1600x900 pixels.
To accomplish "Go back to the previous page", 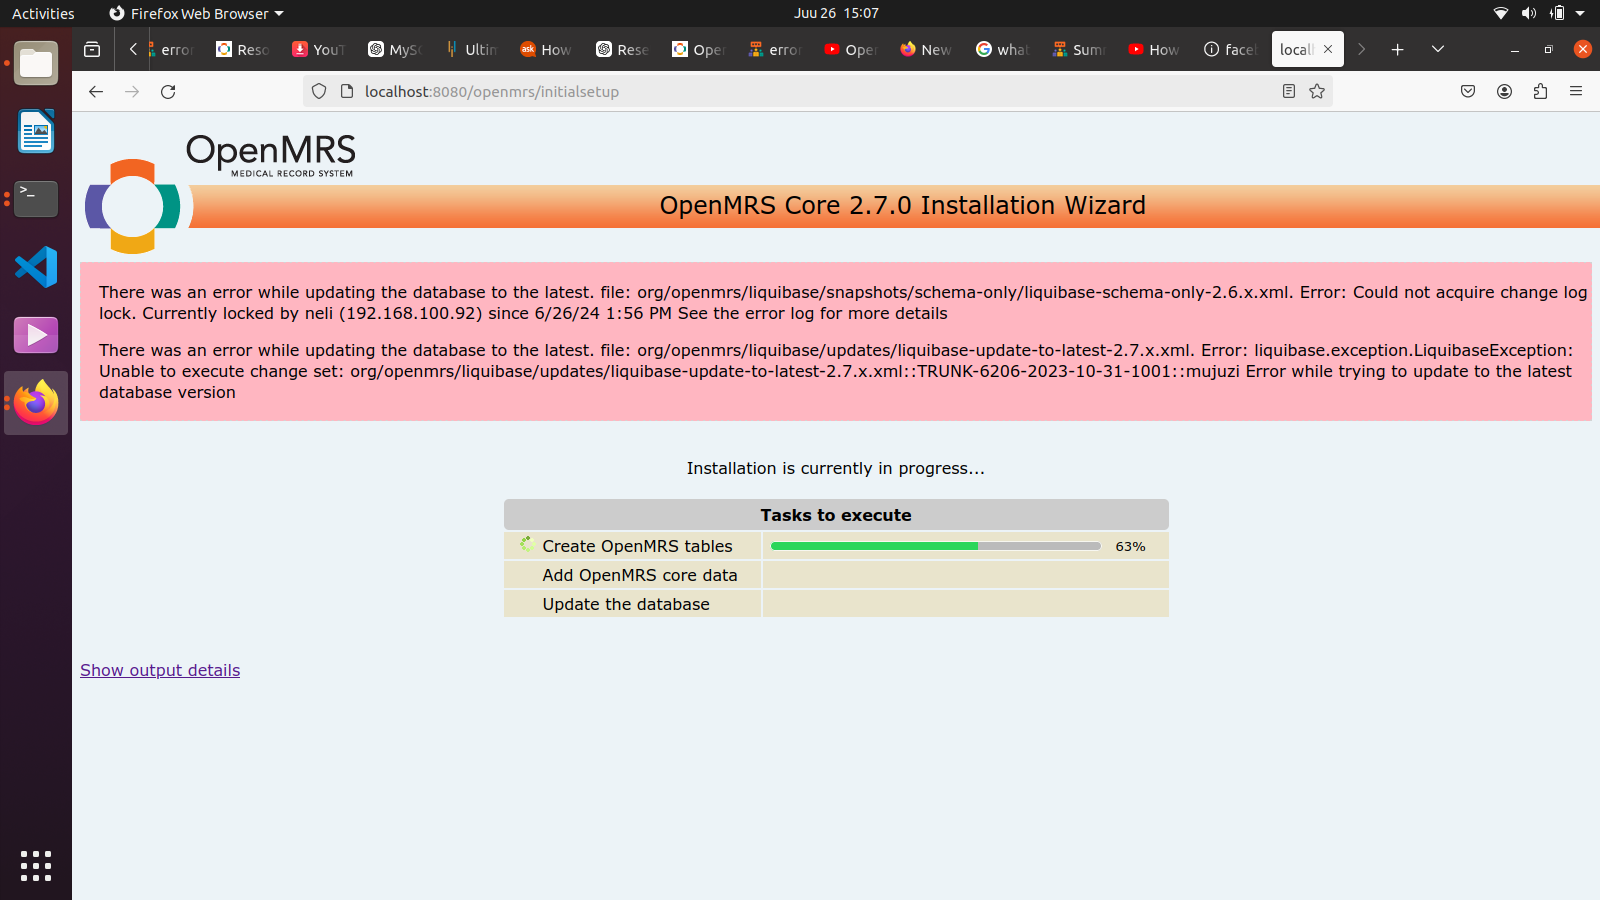I will 96,91.
